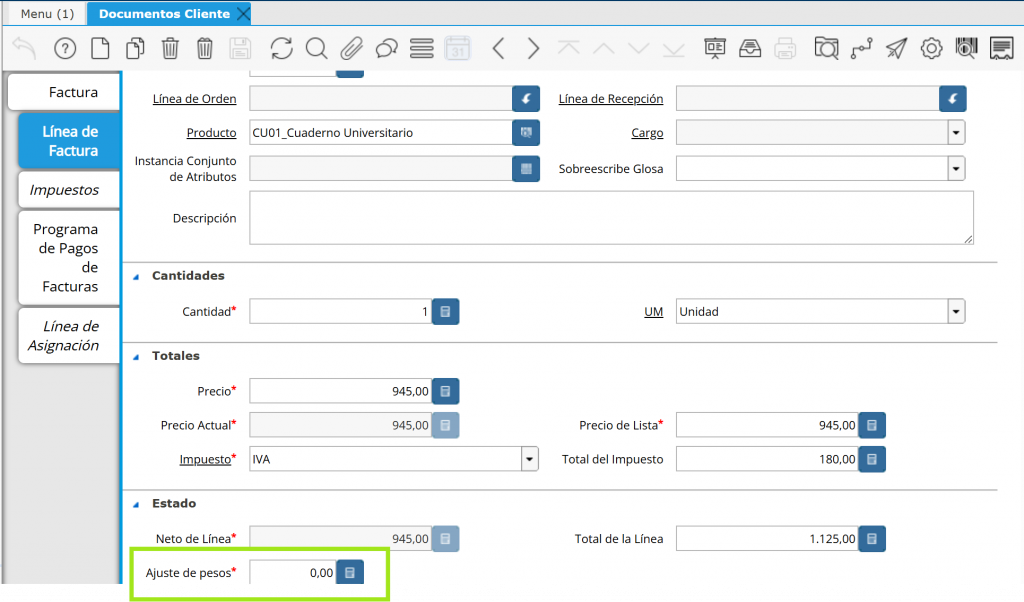Open the Active Workflows icon
The width and height of the screenshot is (1024, 602).
tap(861, 48)
